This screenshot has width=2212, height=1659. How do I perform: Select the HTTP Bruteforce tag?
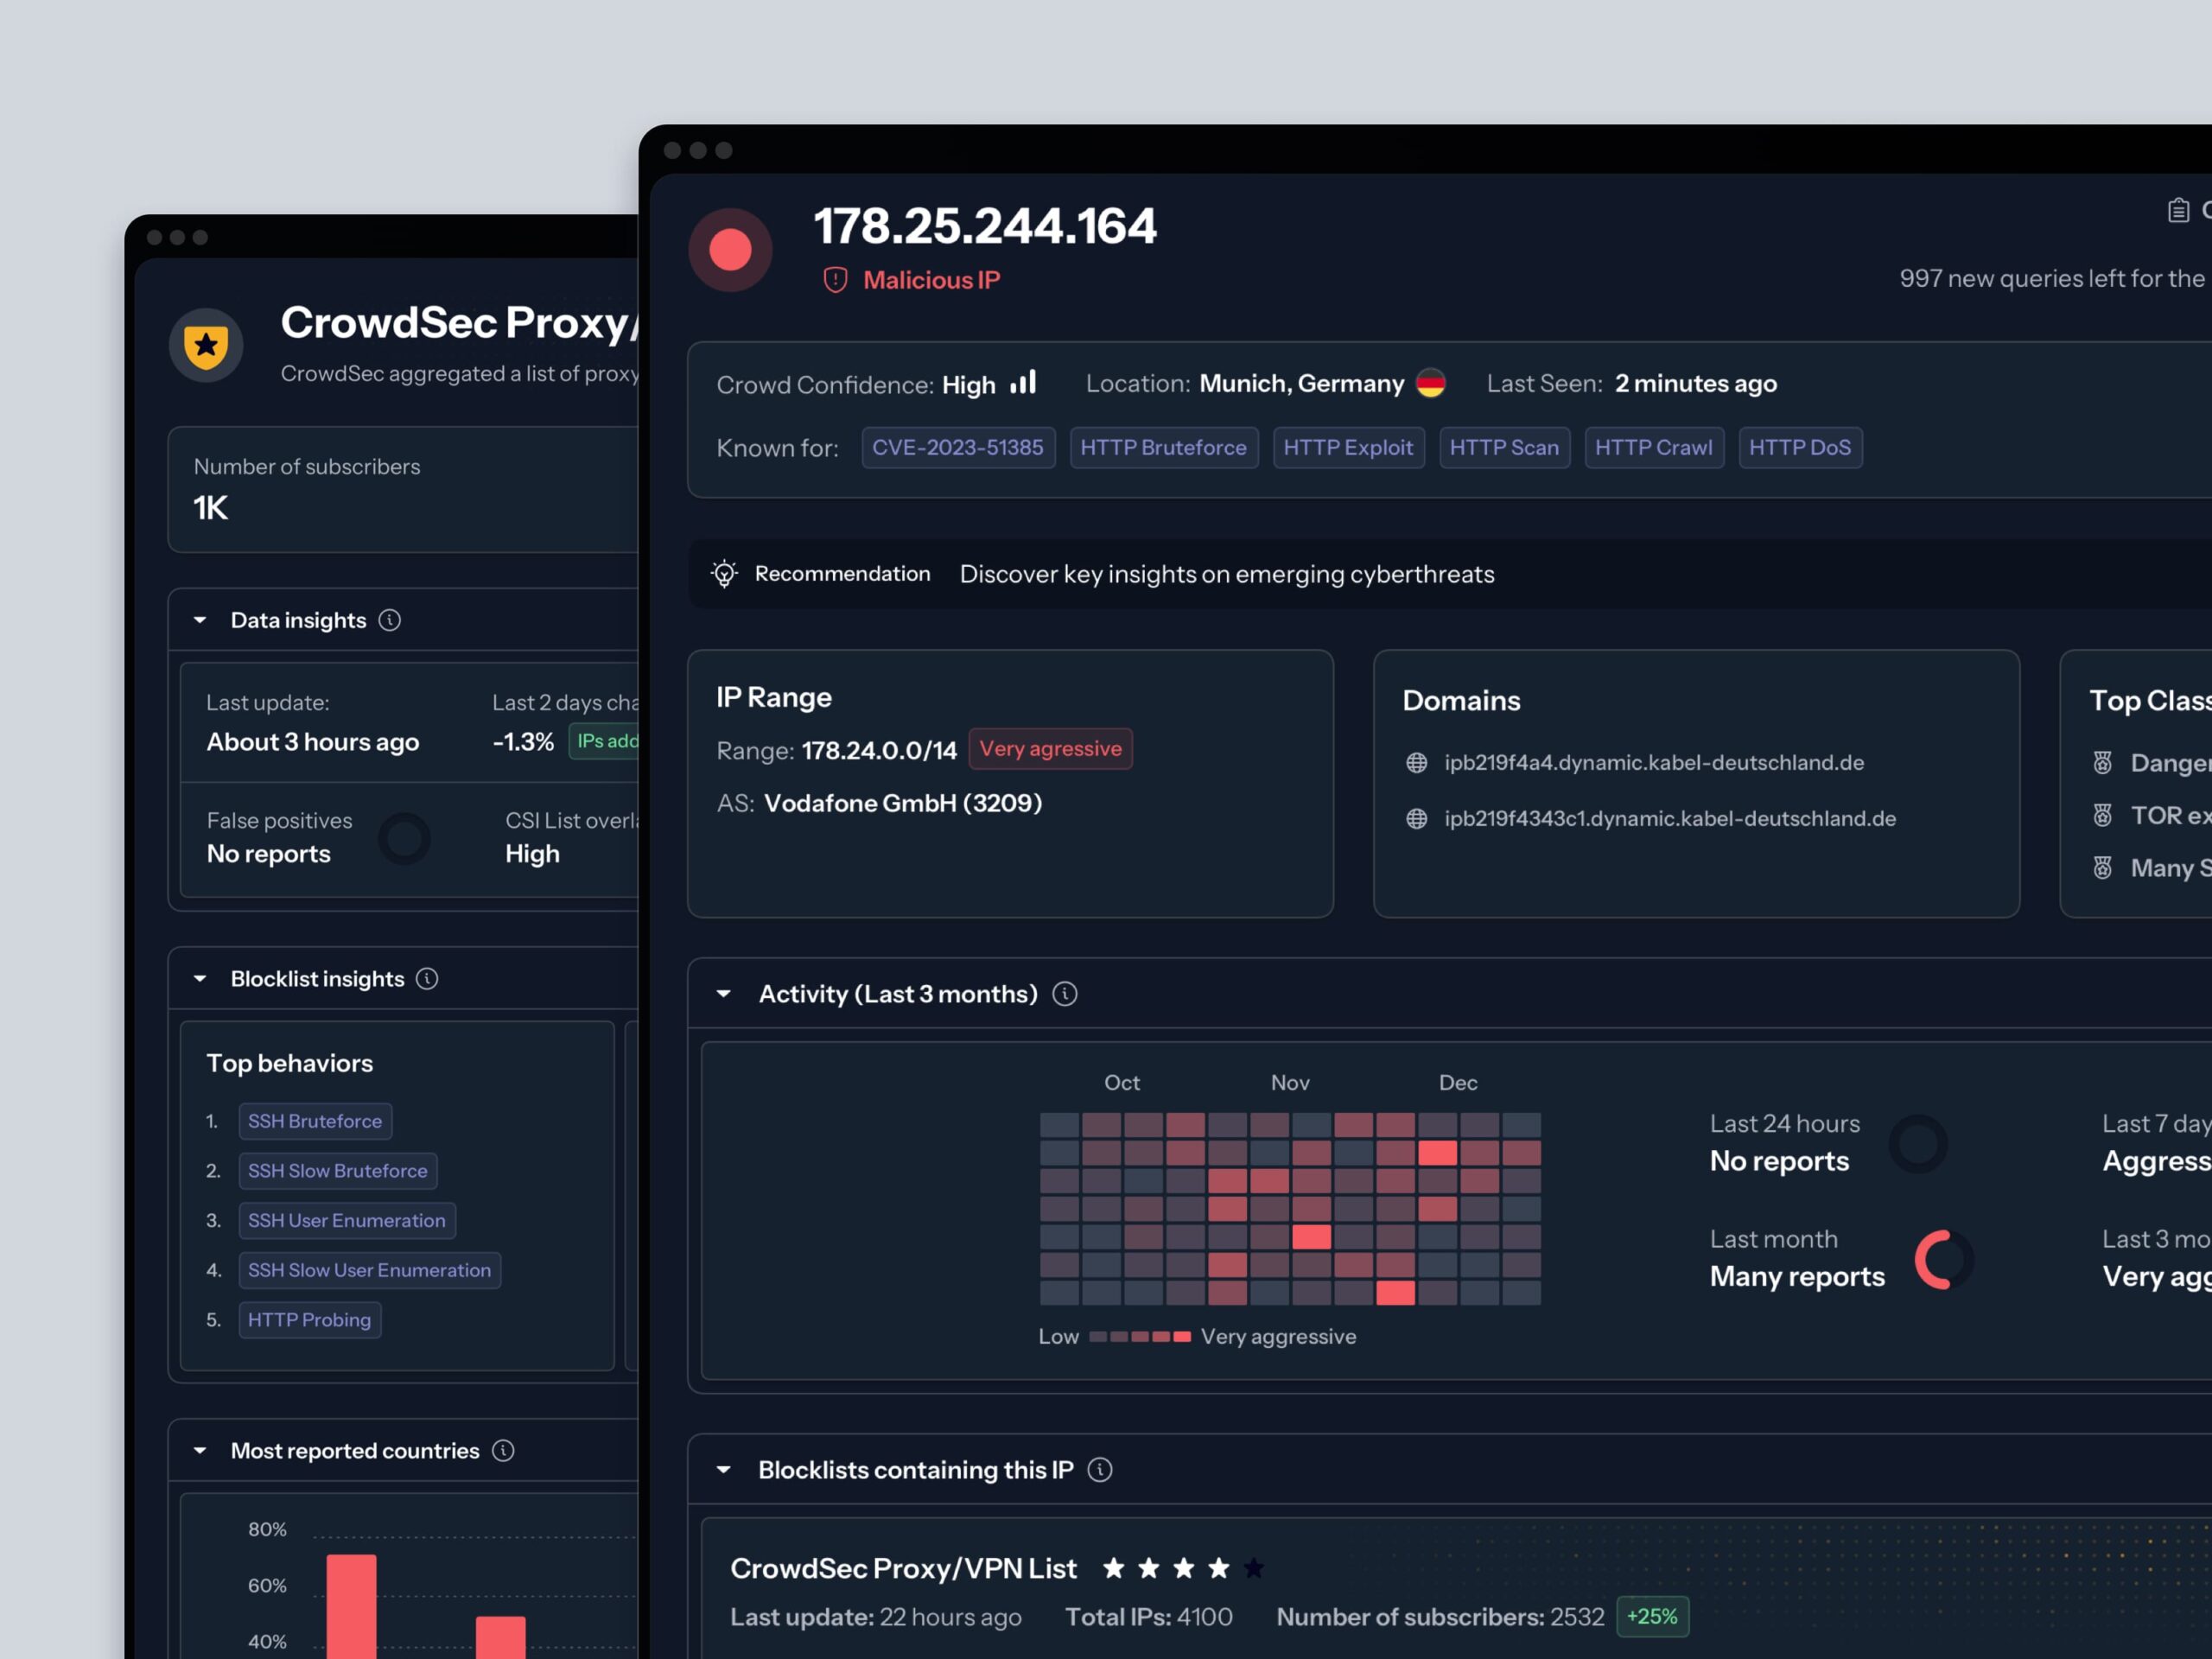pos(1164,448)
